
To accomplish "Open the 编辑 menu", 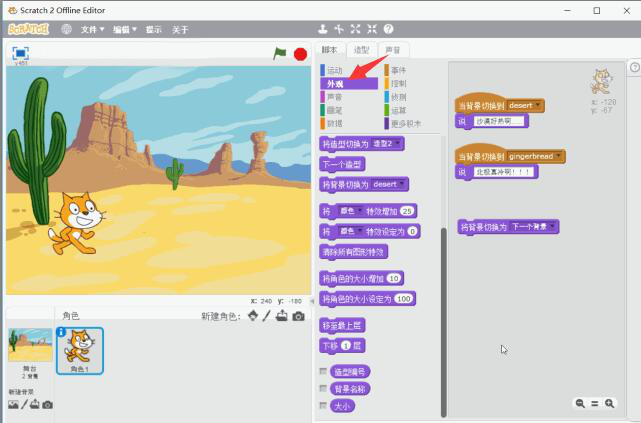I will [x=125, y=29].
